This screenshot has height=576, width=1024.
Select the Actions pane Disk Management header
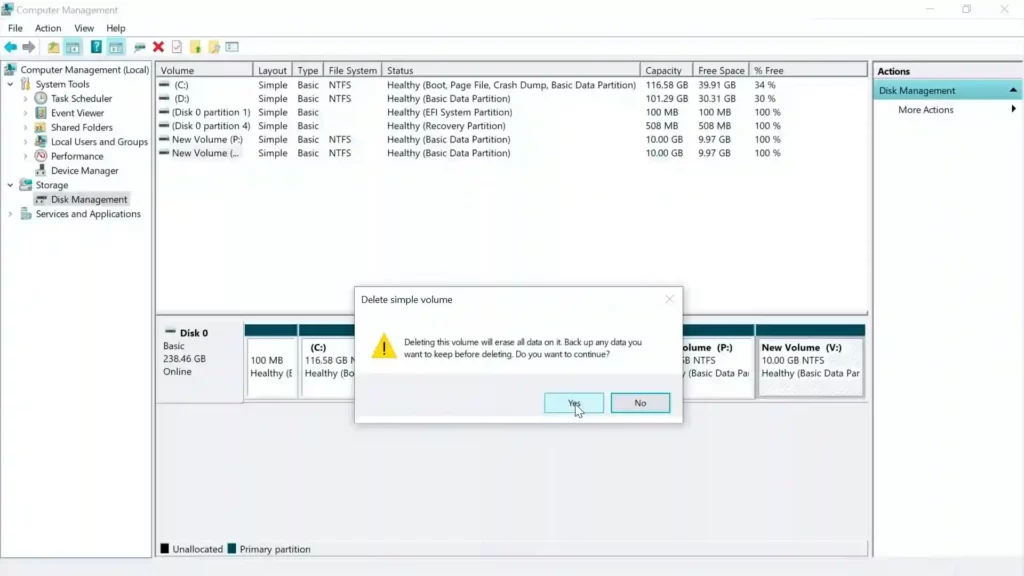(x=947, y=90)
